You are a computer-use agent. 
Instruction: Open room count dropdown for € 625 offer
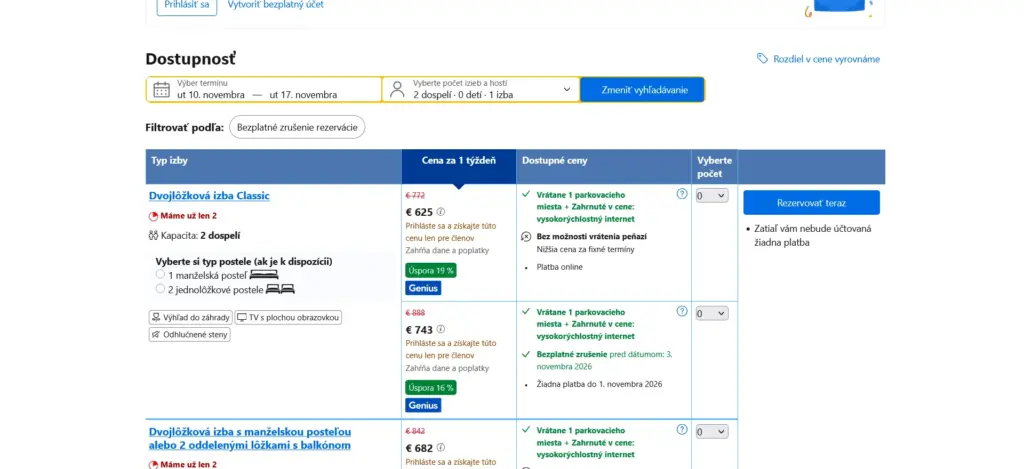tap(712, 195)
